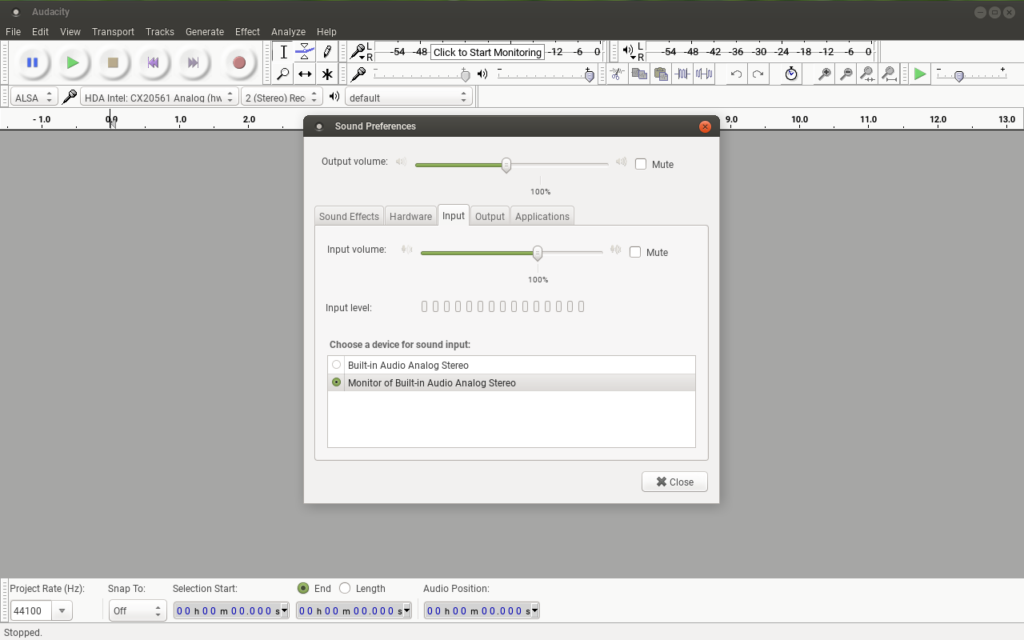Select the magnifier Zoom tool

click(x=283, y=74)
